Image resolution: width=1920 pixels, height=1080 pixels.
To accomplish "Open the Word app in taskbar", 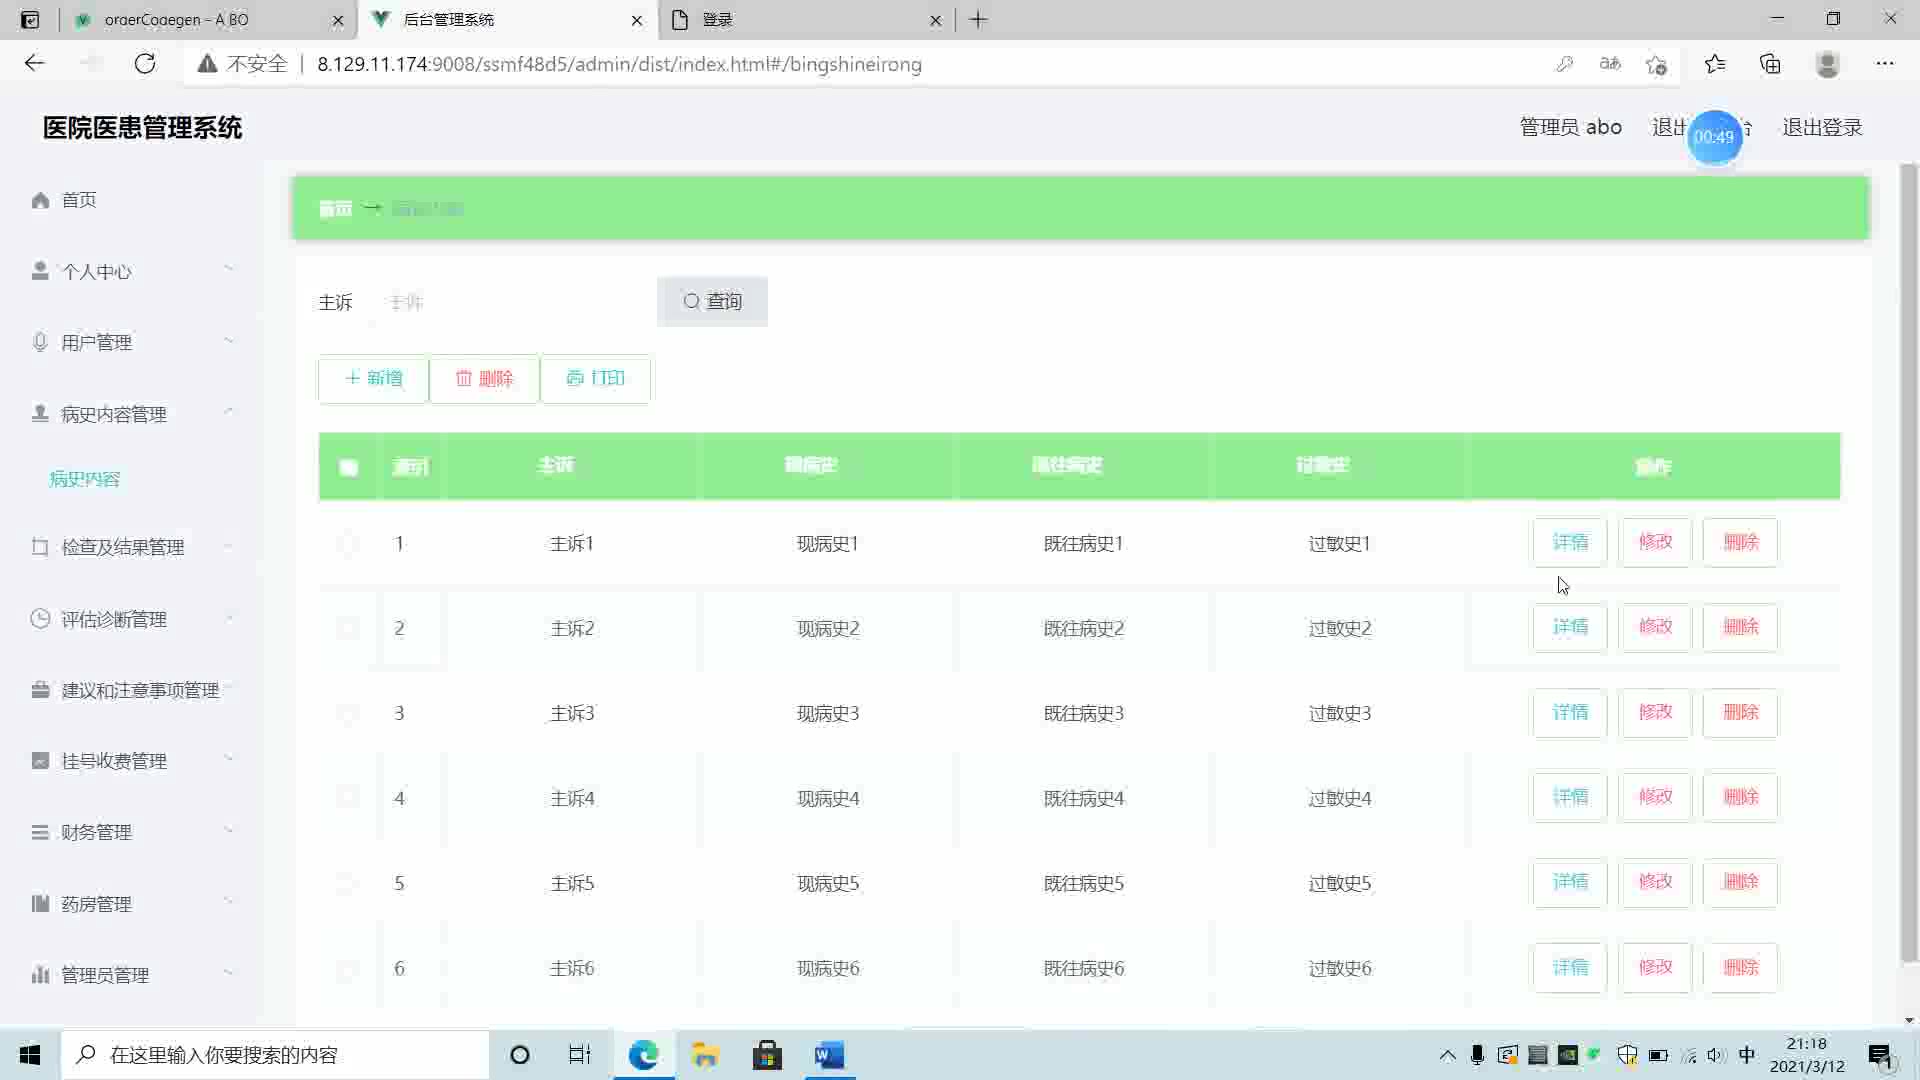I will pos(829,1055).
